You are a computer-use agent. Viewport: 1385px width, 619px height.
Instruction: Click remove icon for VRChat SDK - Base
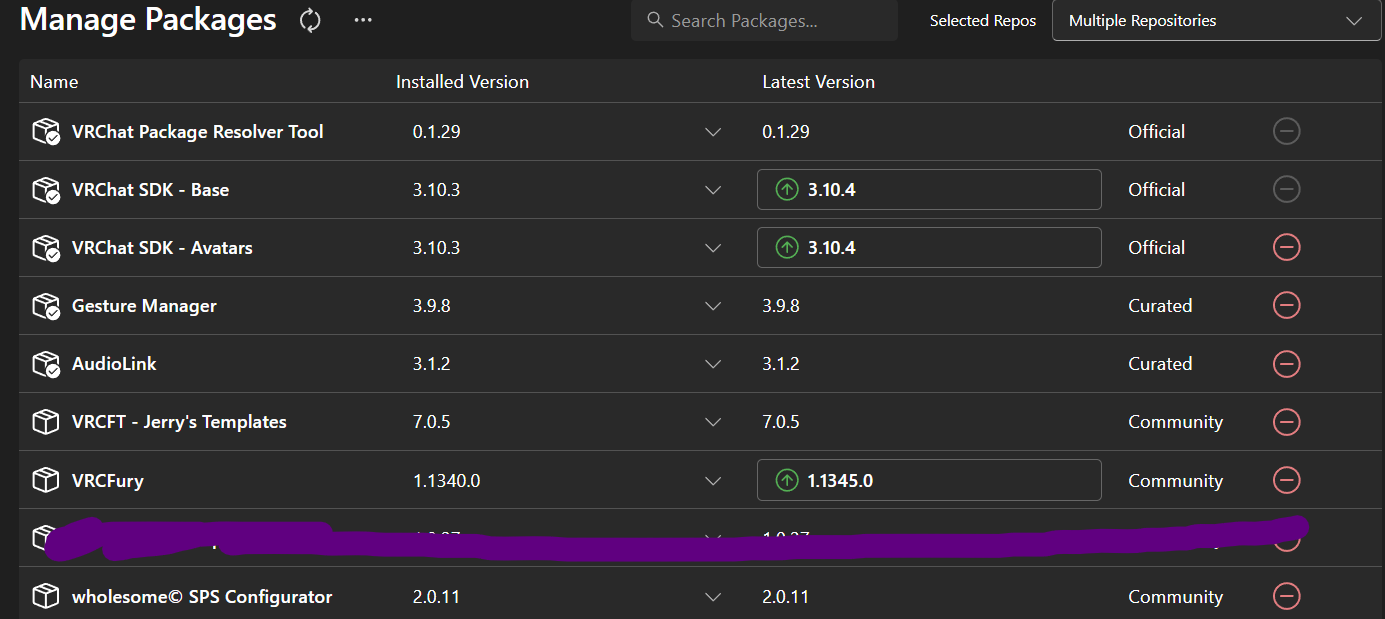pos(1287,189)
